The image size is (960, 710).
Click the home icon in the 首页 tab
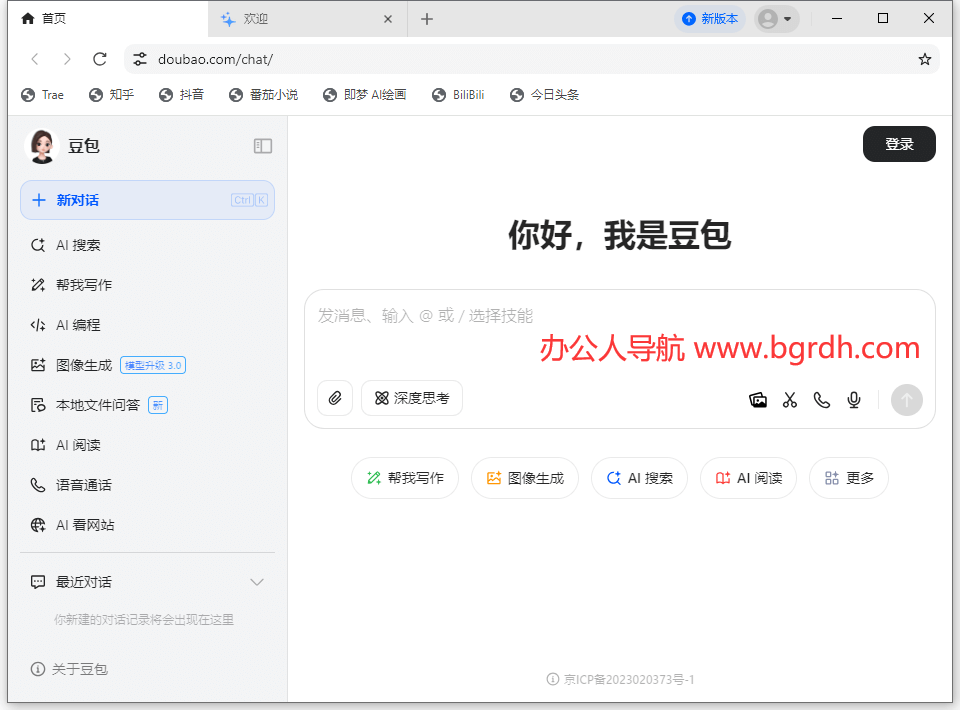point(28,18)
